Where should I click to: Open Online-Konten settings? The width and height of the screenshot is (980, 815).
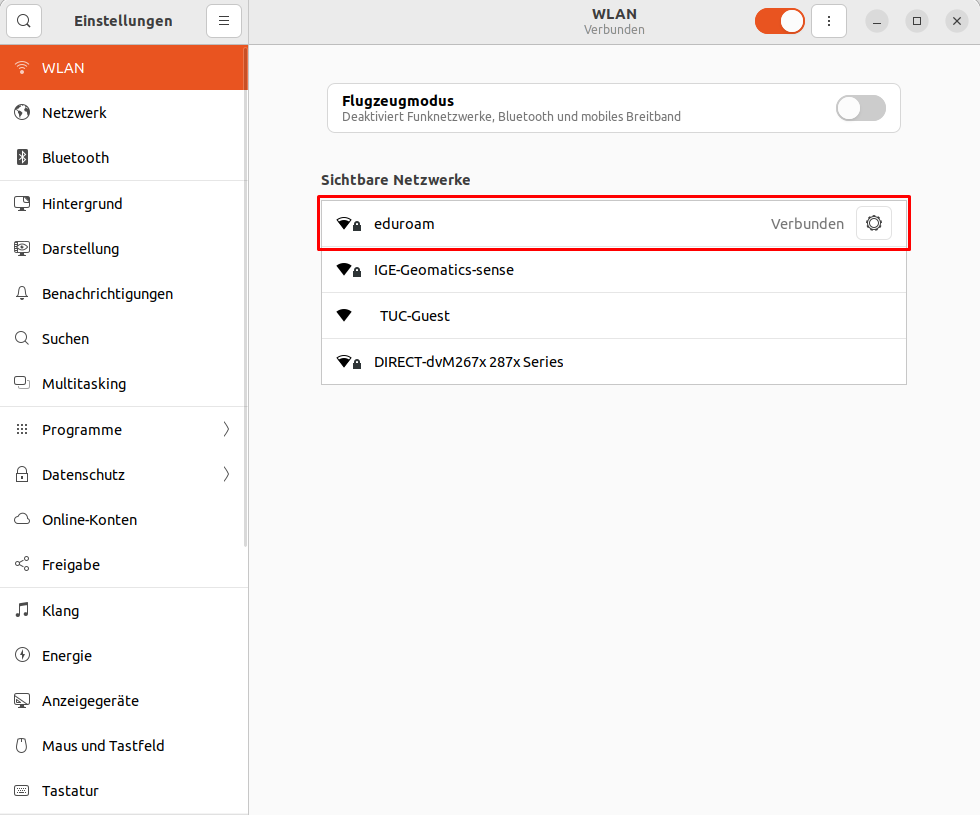pyautogui.click(x=124, y=519)
